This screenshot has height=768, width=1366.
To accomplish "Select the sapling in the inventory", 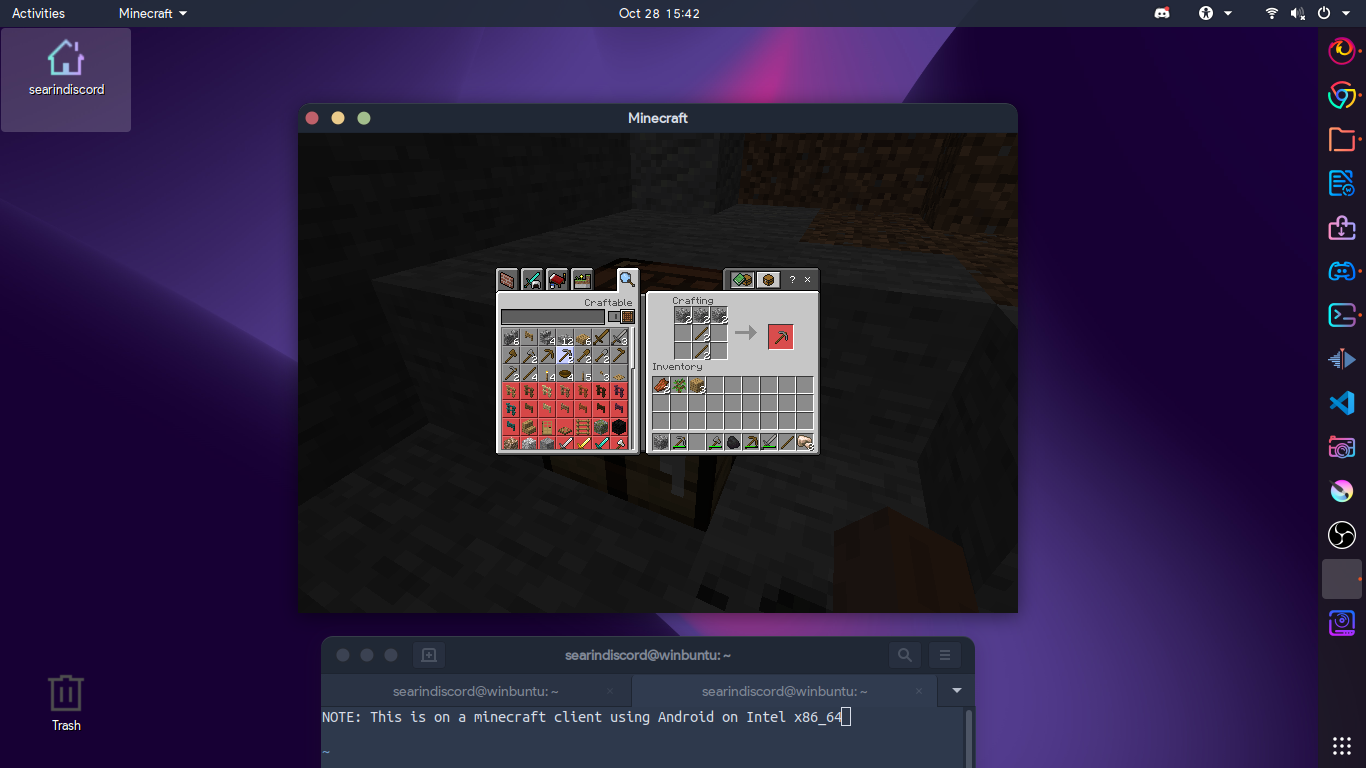I will pyautogui.click(x=679, y=385).
